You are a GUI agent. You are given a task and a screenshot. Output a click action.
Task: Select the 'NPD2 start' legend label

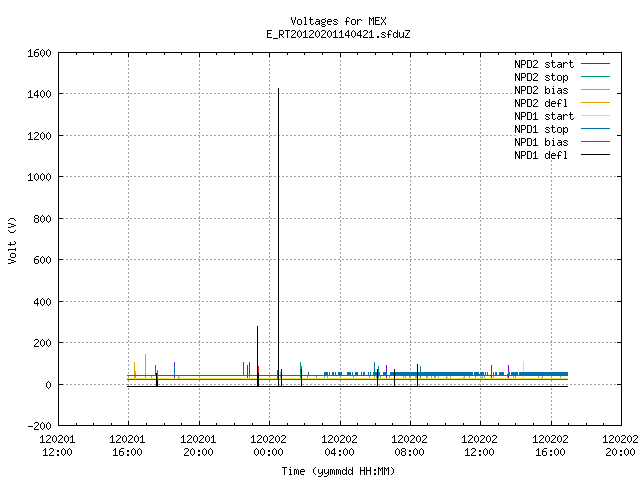(x=544, y=64)
